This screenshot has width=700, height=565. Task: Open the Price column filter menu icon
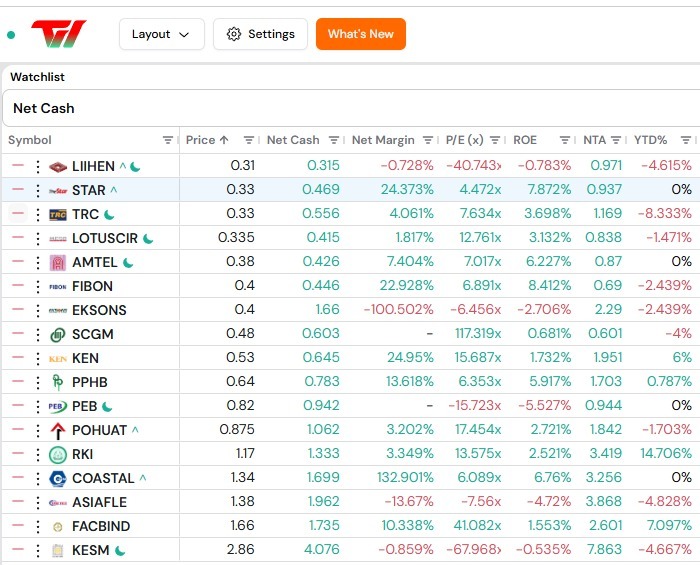pos(249,140)
